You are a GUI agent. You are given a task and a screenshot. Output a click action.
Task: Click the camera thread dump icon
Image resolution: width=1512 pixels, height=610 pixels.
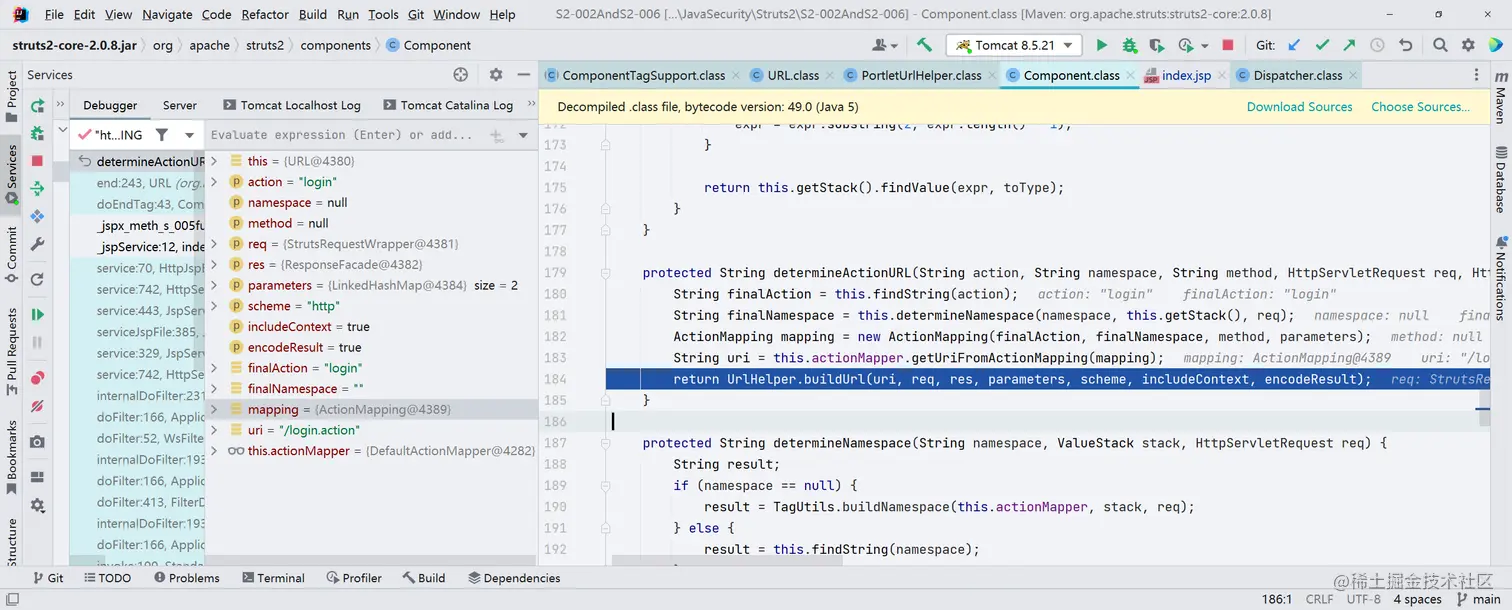pyautogui.click(x=38, y=441)
